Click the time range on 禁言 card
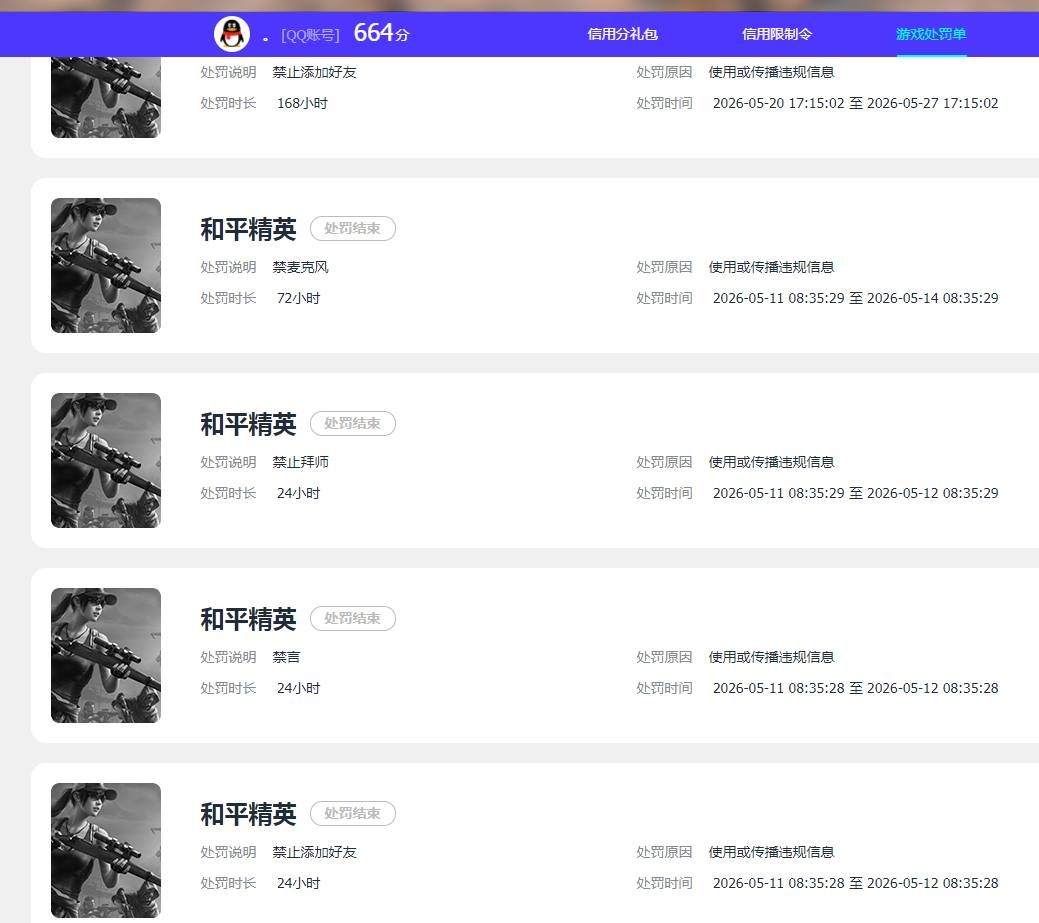Screen dimensions: 1039x923 click(855, 688)
